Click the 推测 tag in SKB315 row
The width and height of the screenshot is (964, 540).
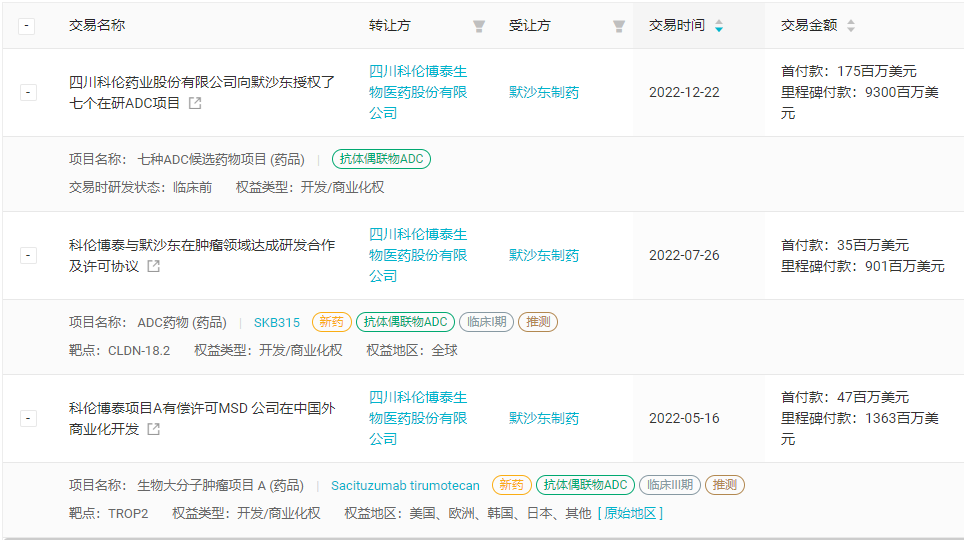tap(538, 322)
